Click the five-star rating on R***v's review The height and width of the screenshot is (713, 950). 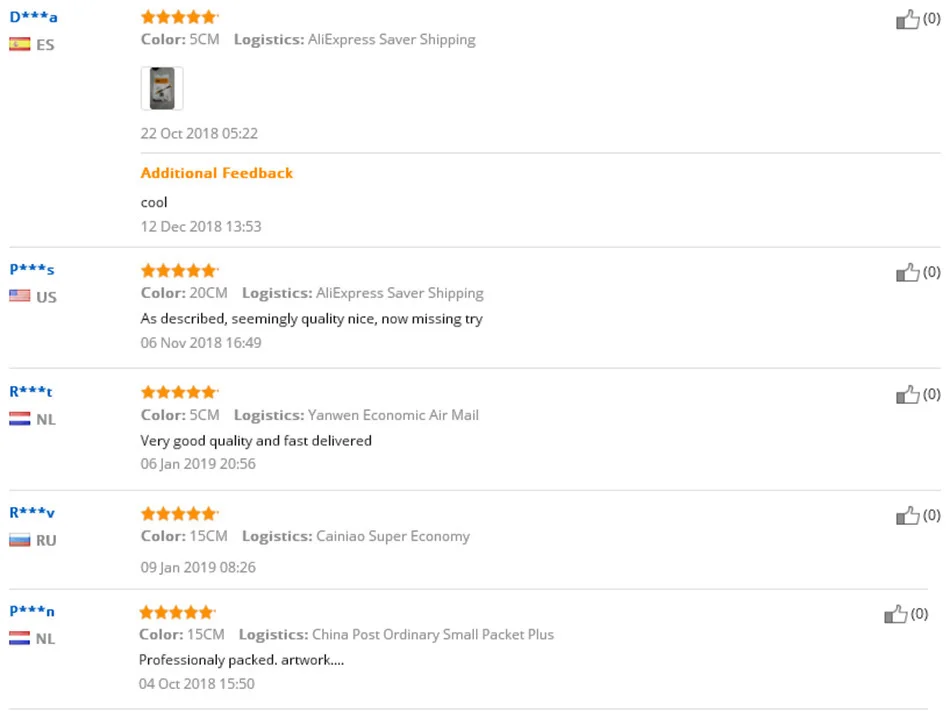point(179,514)
